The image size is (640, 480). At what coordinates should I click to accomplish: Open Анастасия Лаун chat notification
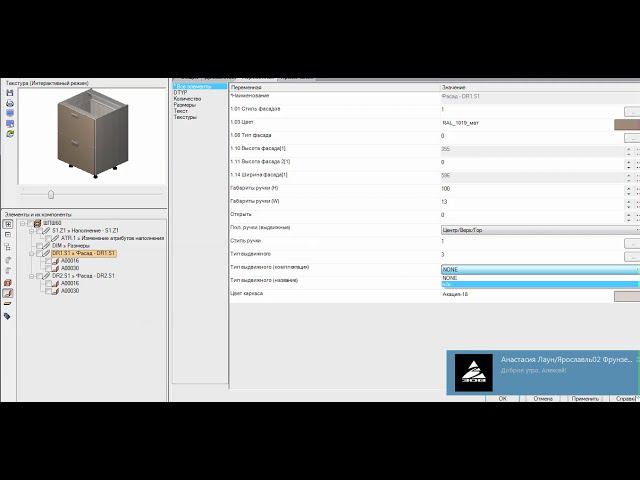pos(543,372)
